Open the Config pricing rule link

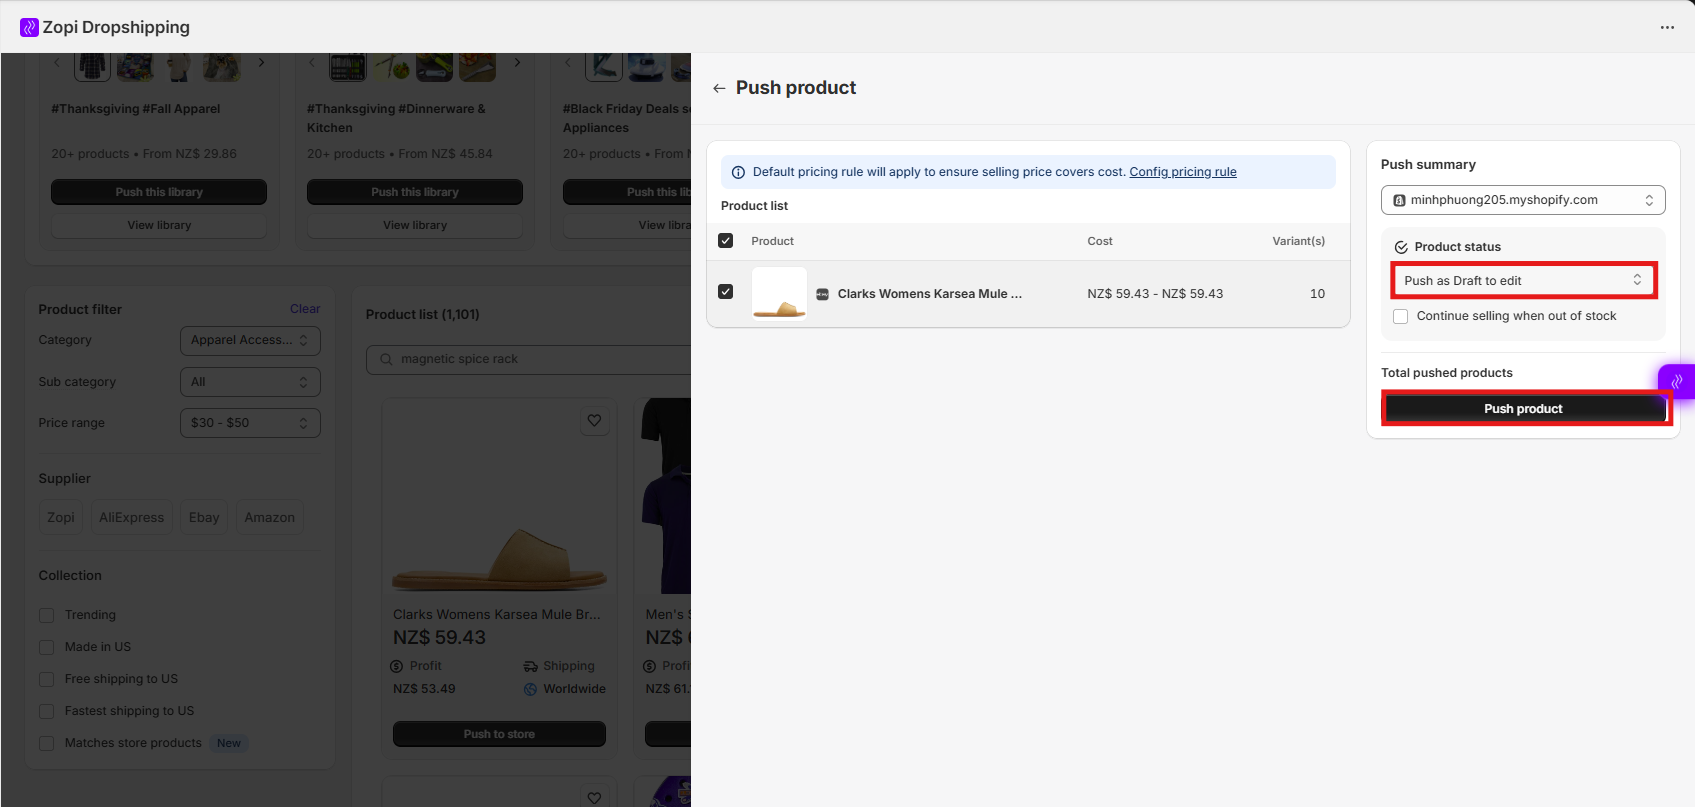tap(1183, 172)
